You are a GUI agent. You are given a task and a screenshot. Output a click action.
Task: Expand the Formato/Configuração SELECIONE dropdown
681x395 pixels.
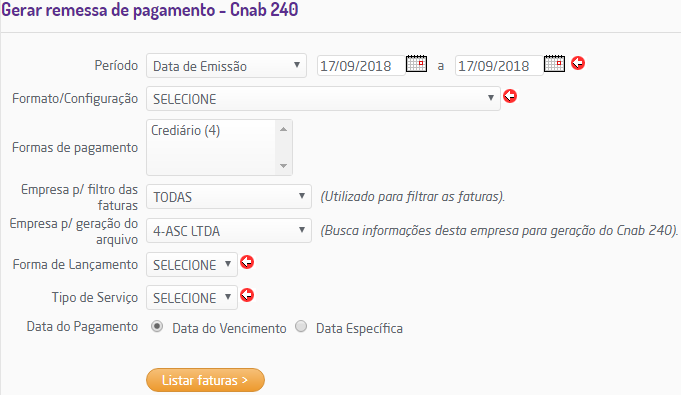[323, 99]
